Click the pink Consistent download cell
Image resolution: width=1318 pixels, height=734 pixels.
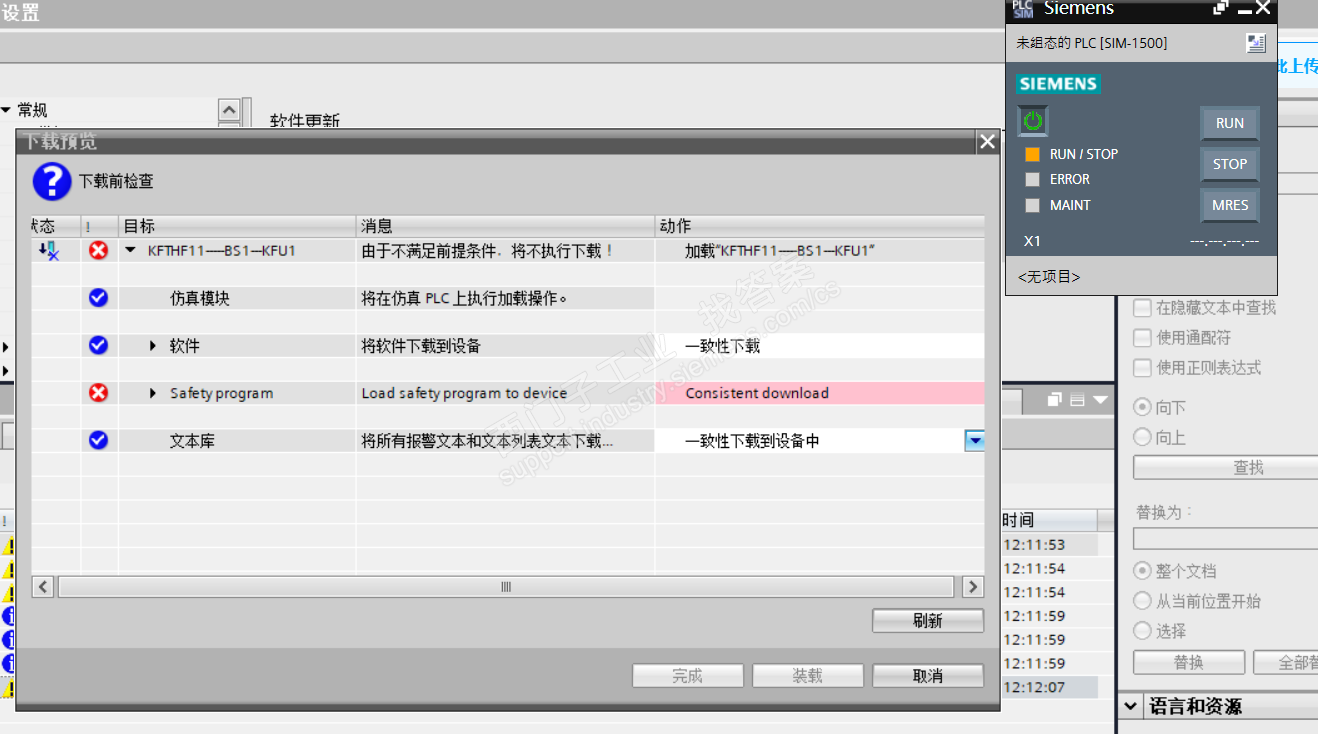[x=820, y=393]
